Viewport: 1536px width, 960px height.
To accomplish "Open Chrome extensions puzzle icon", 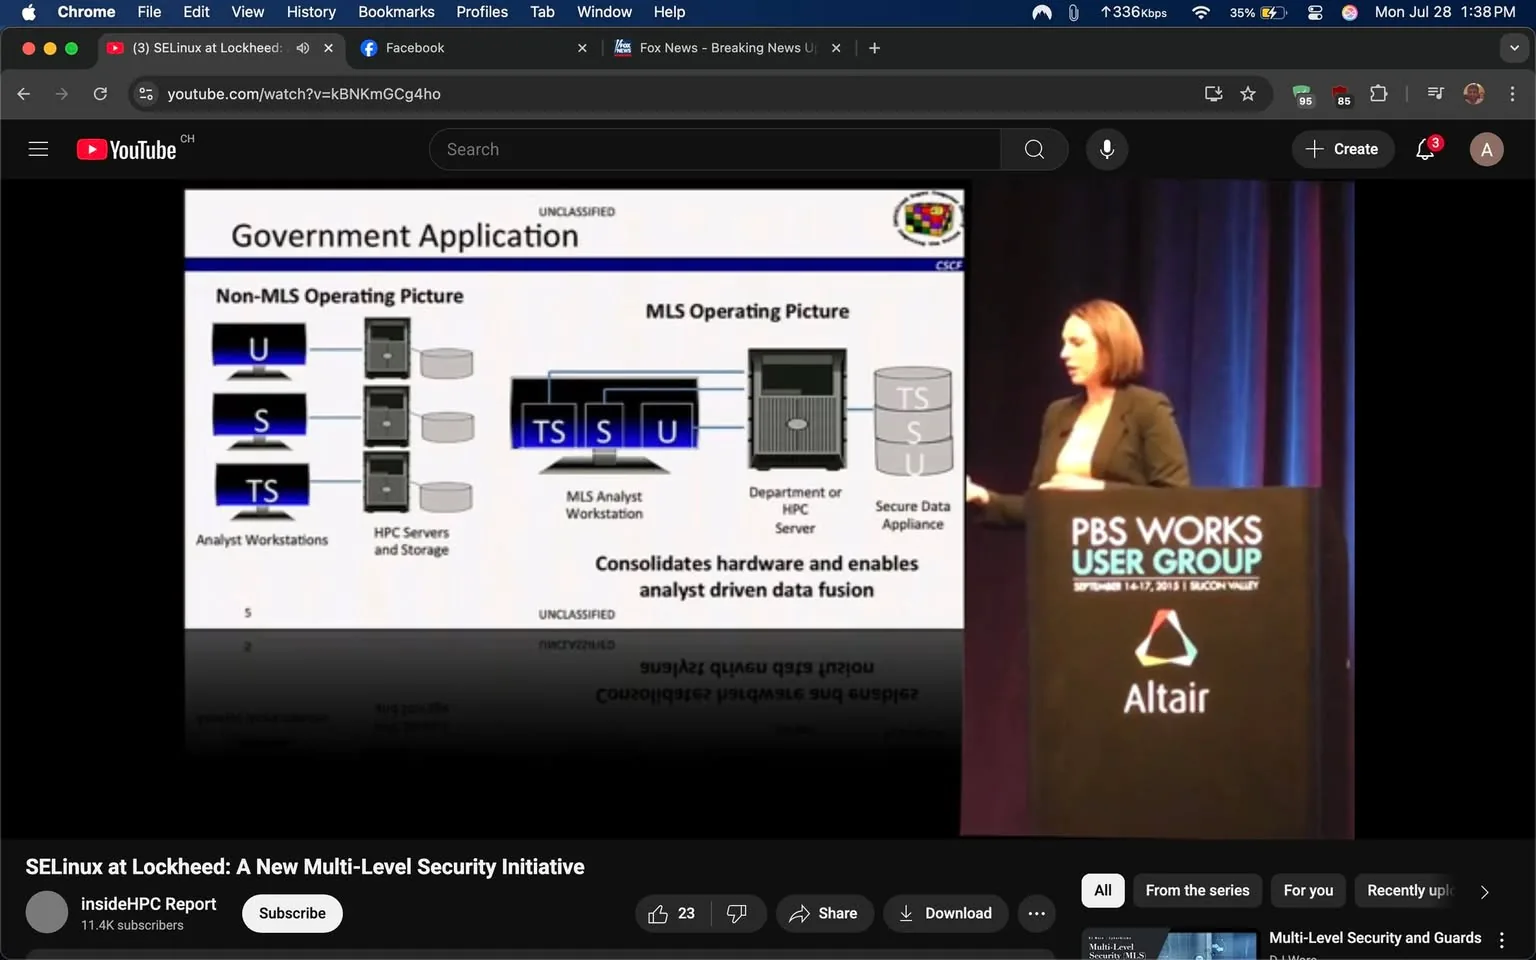I will pos(1378,93).
